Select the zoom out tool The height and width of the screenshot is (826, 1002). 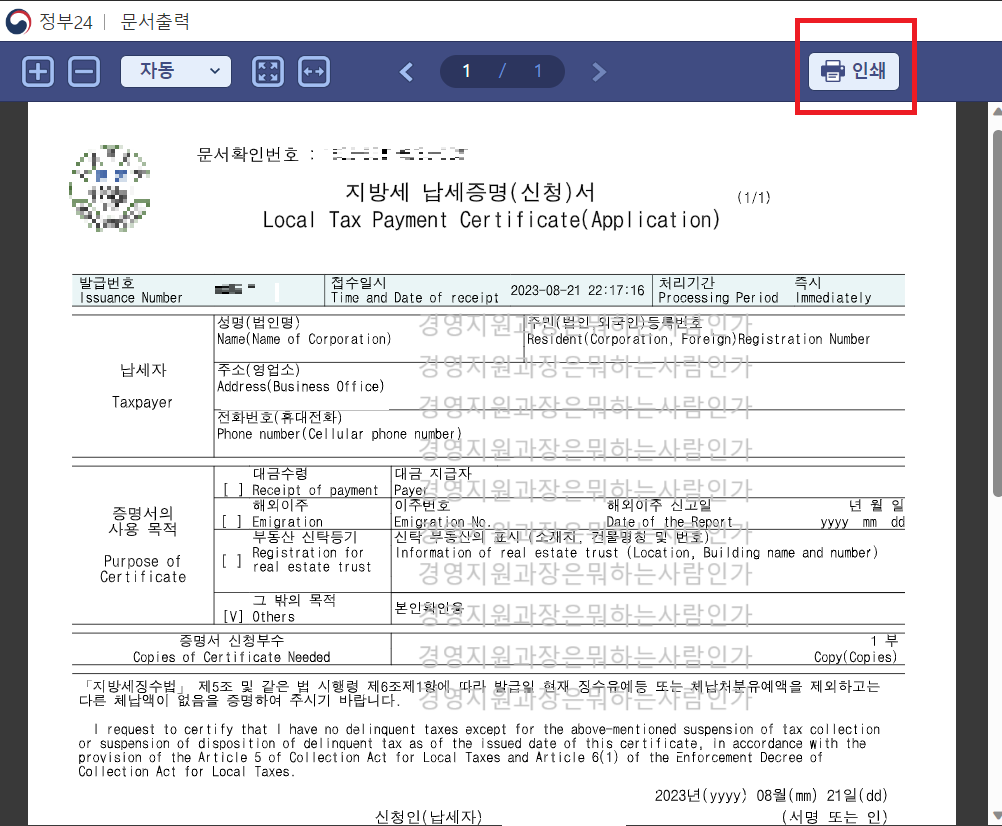[x=84, y=71]
